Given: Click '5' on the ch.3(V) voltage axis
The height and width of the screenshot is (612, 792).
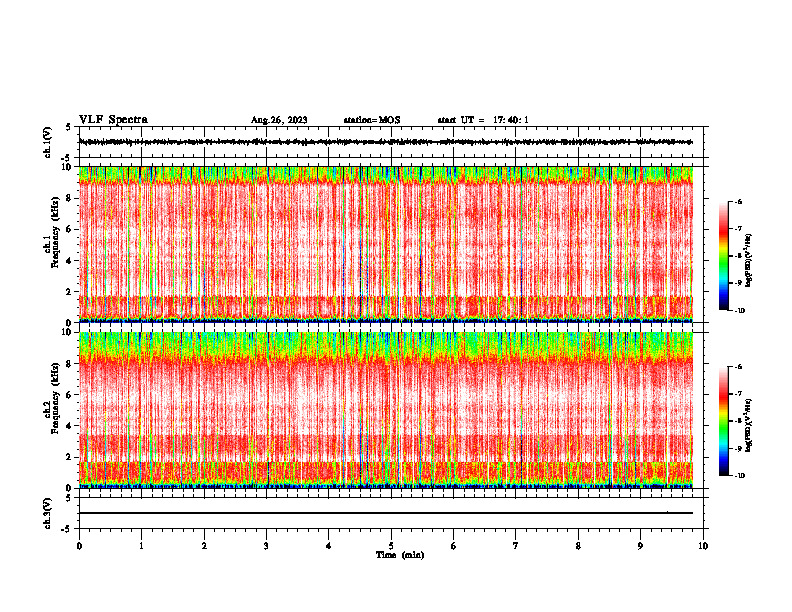Looking at the screenshot, I should (x=69, y=498).
